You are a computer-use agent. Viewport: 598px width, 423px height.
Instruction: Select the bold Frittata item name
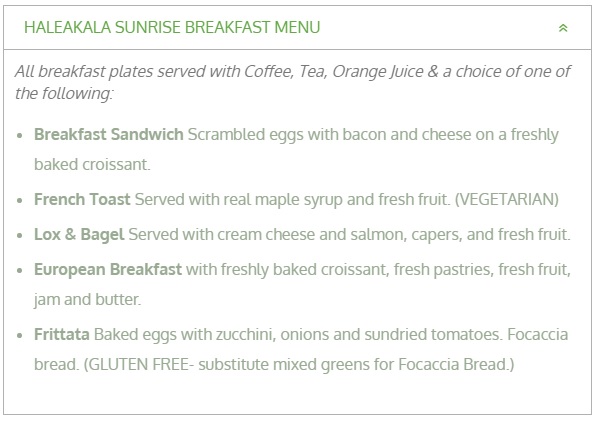coord(62,334)
